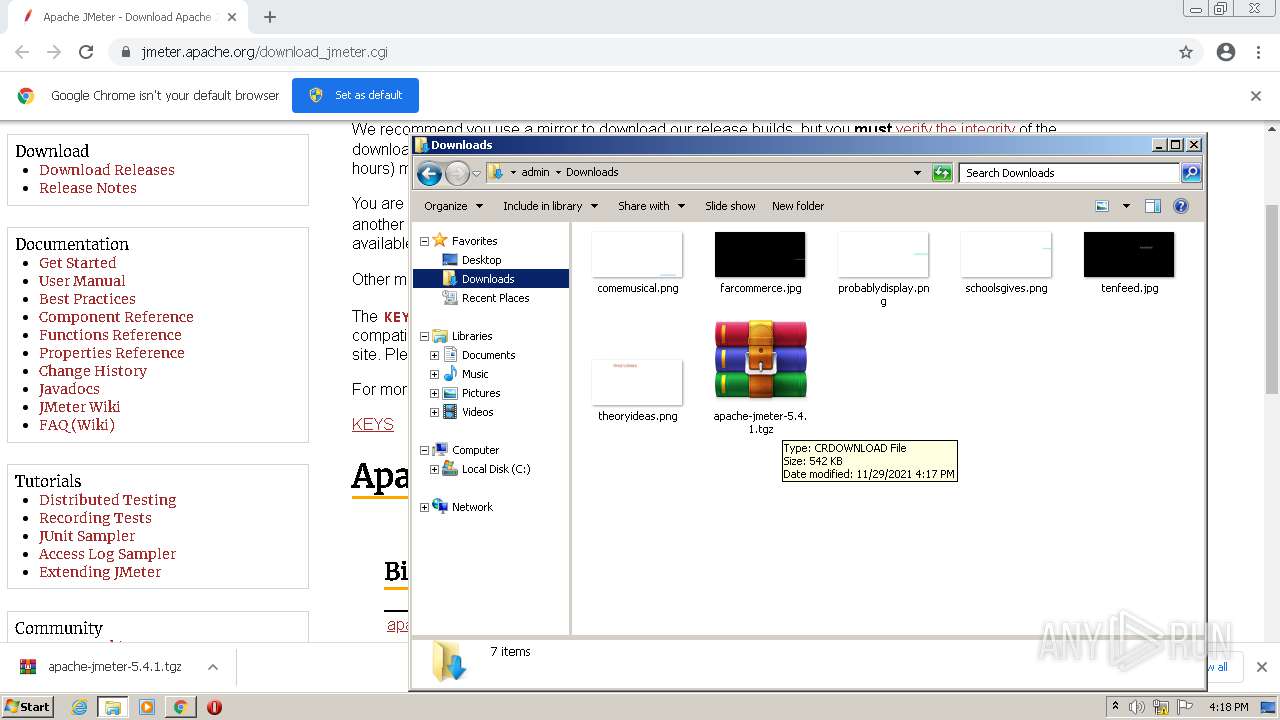This screenshot has width=1280, height=720.
Task: Collapse the Libraries tree node
Action: click(424, 336)
